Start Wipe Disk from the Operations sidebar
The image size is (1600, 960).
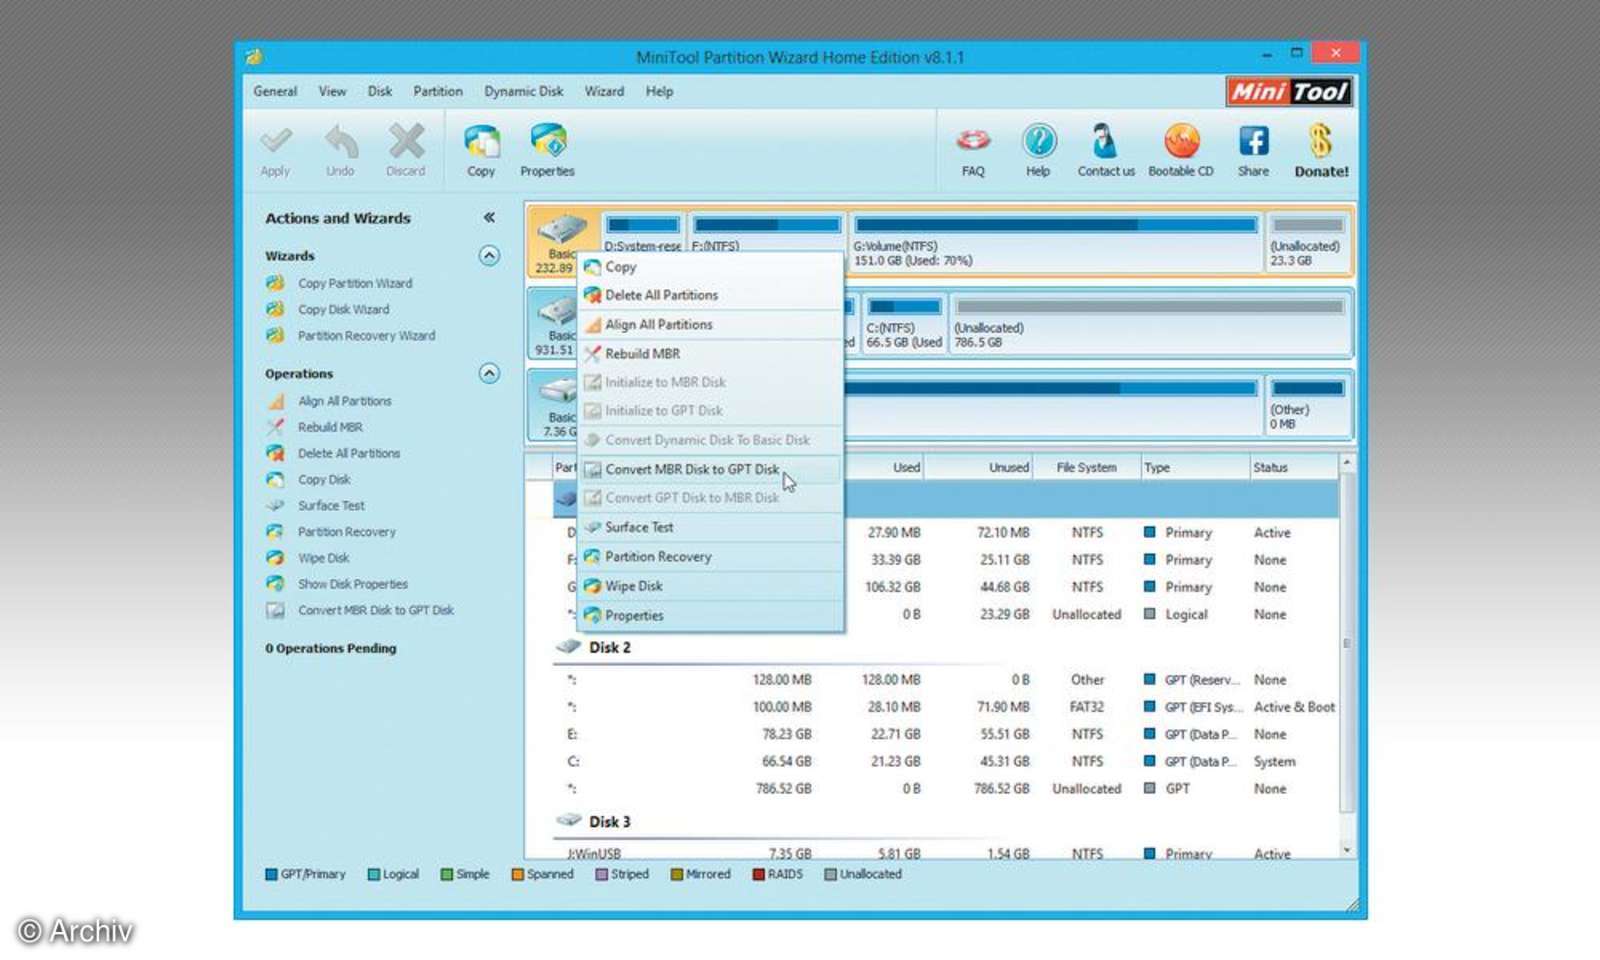pos(323,557)
